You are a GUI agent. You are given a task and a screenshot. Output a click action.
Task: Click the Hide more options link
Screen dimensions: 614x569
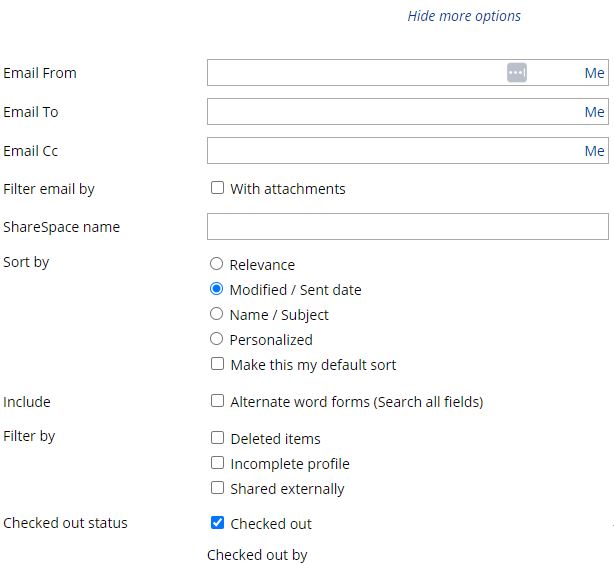[464, 16]
